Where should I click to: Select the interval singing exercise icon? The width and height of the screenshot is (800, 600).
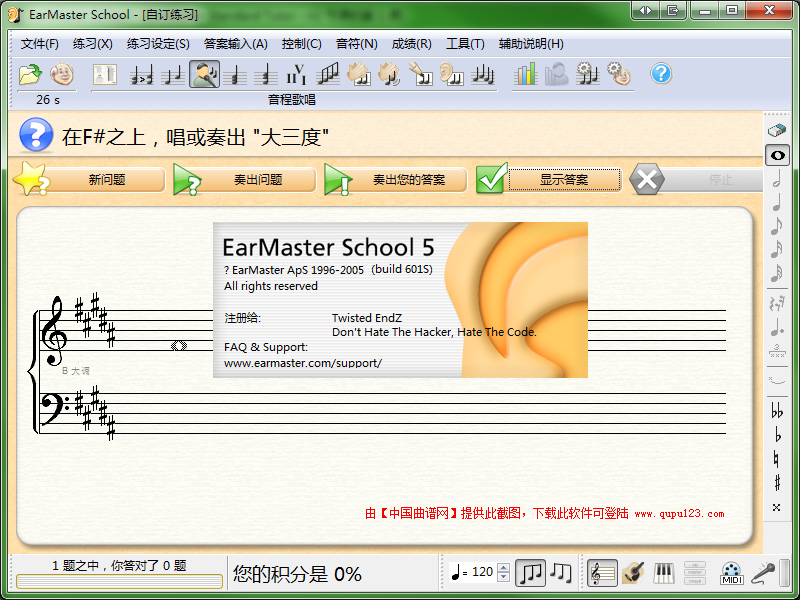205,74
